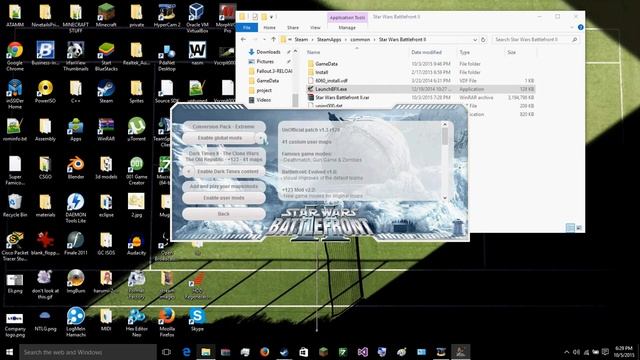Expand the Explorer address history dropdown
The height and width of the screenshot is (360, 640).
475,40
